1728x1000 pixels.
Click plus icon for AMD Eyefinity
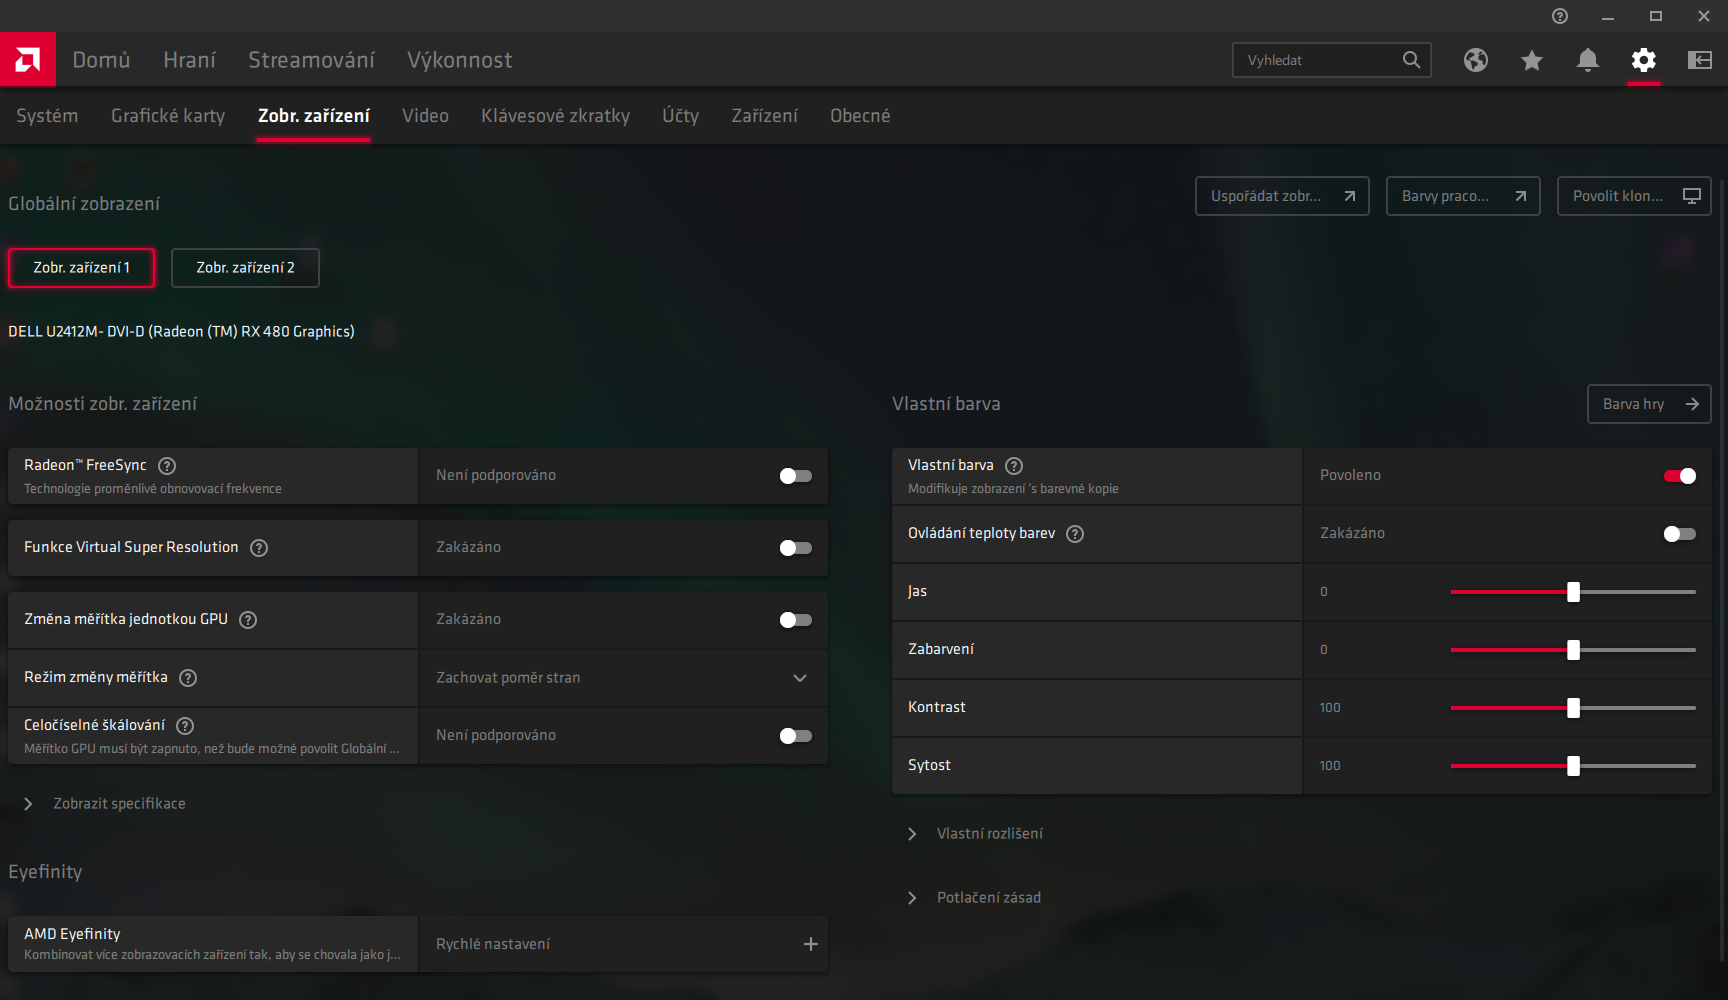(x=810, y=944)
